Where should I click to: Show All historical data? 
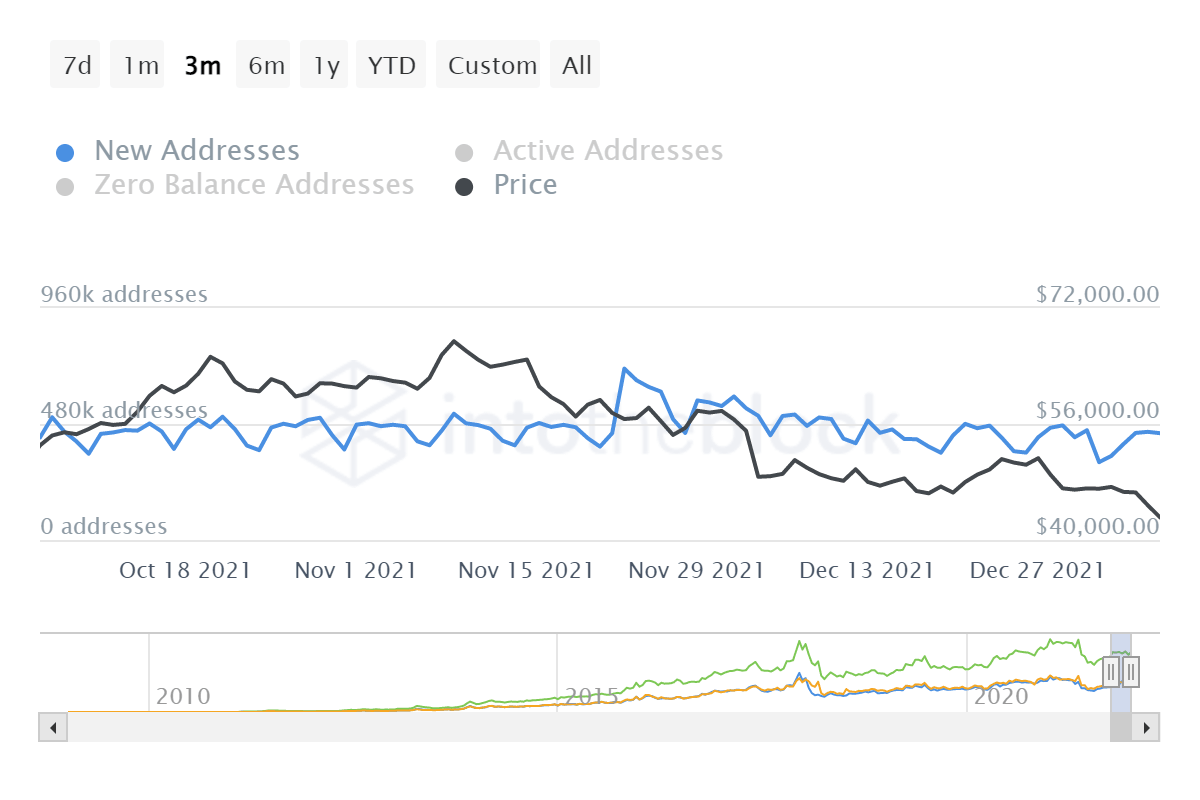tap(577, 66)
